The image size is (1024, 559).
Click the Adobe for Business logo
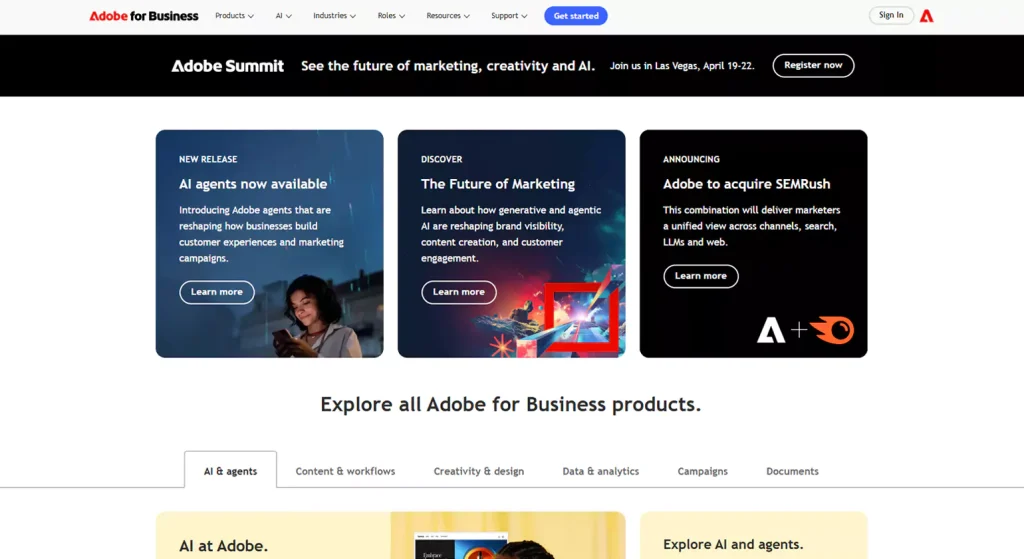point(144,16)
